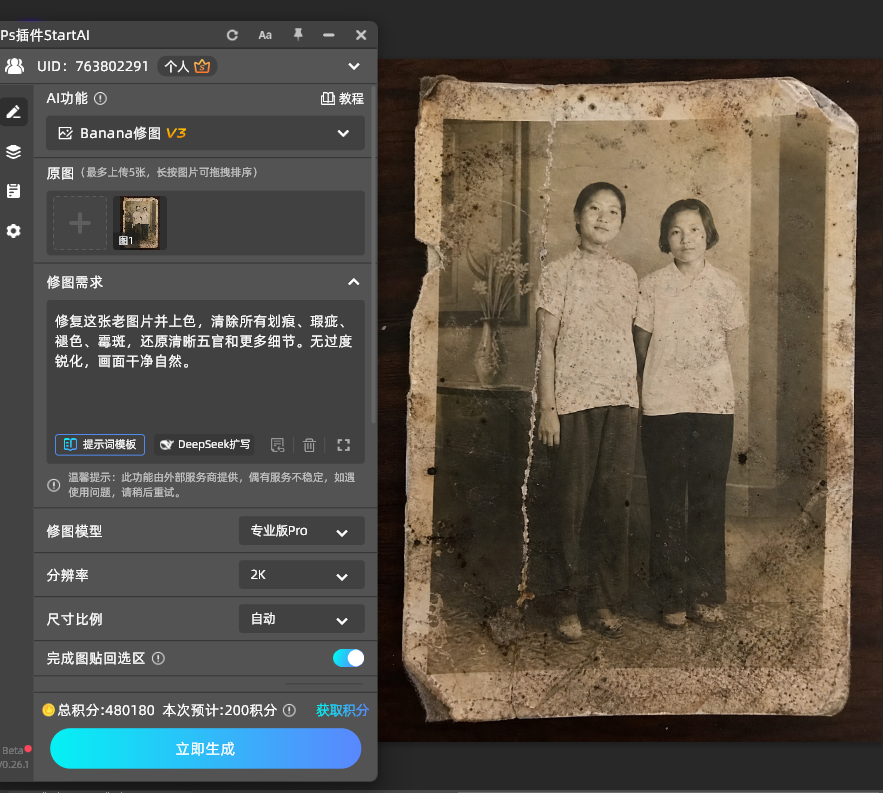Open the layers tab in the sidebar

[14, 152]
